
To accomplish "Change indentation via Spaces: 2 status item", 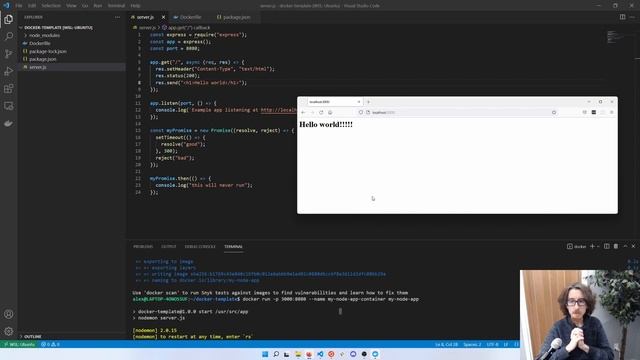I will click(472, 344).
